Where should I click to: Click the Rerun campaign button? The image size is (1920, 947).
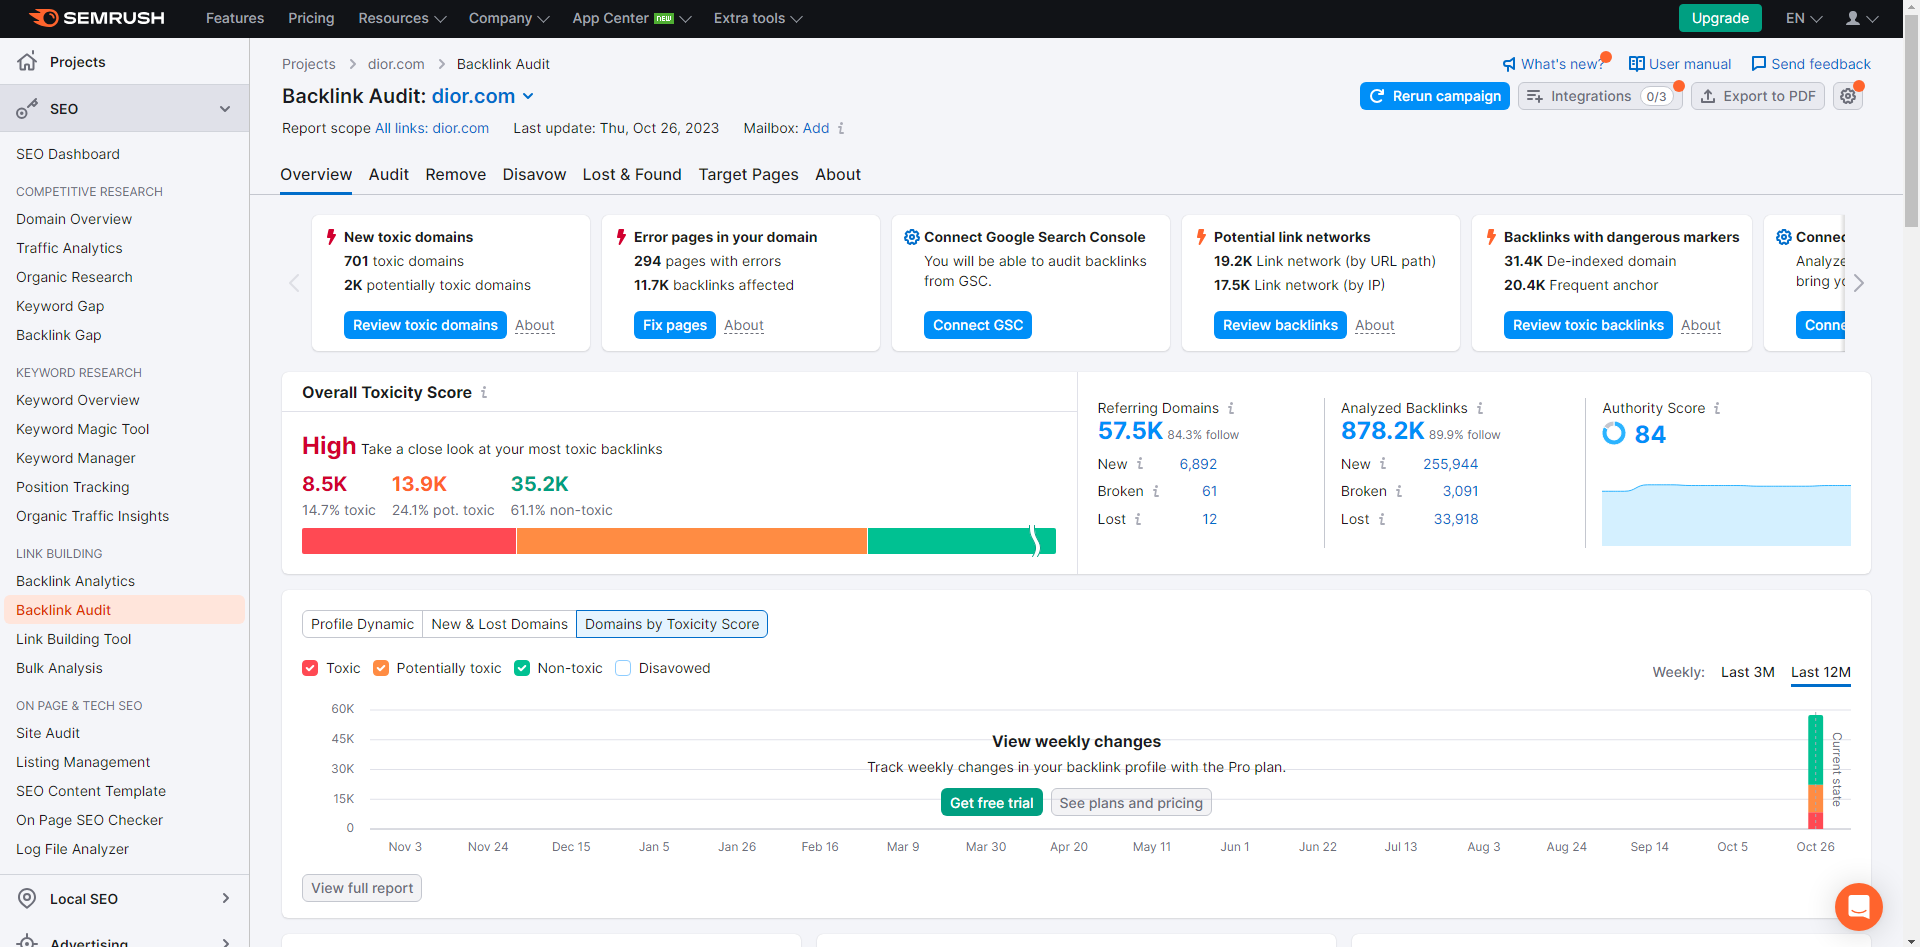(x=1434, y=96)
